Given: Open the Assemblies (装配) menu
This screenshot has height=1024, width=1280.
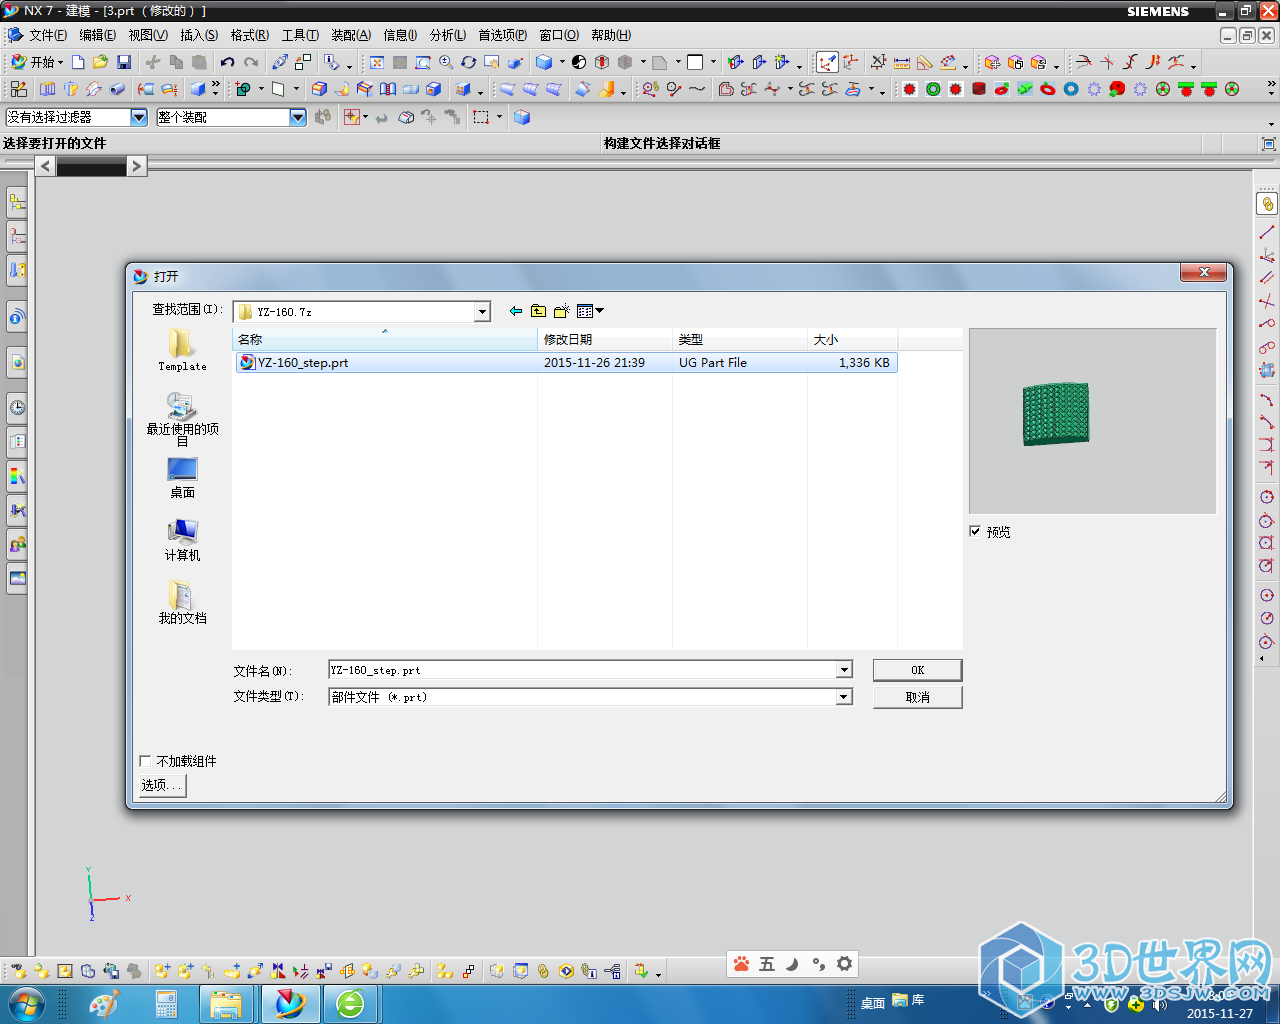Looking at the screenshot, I should coord(351,35).
